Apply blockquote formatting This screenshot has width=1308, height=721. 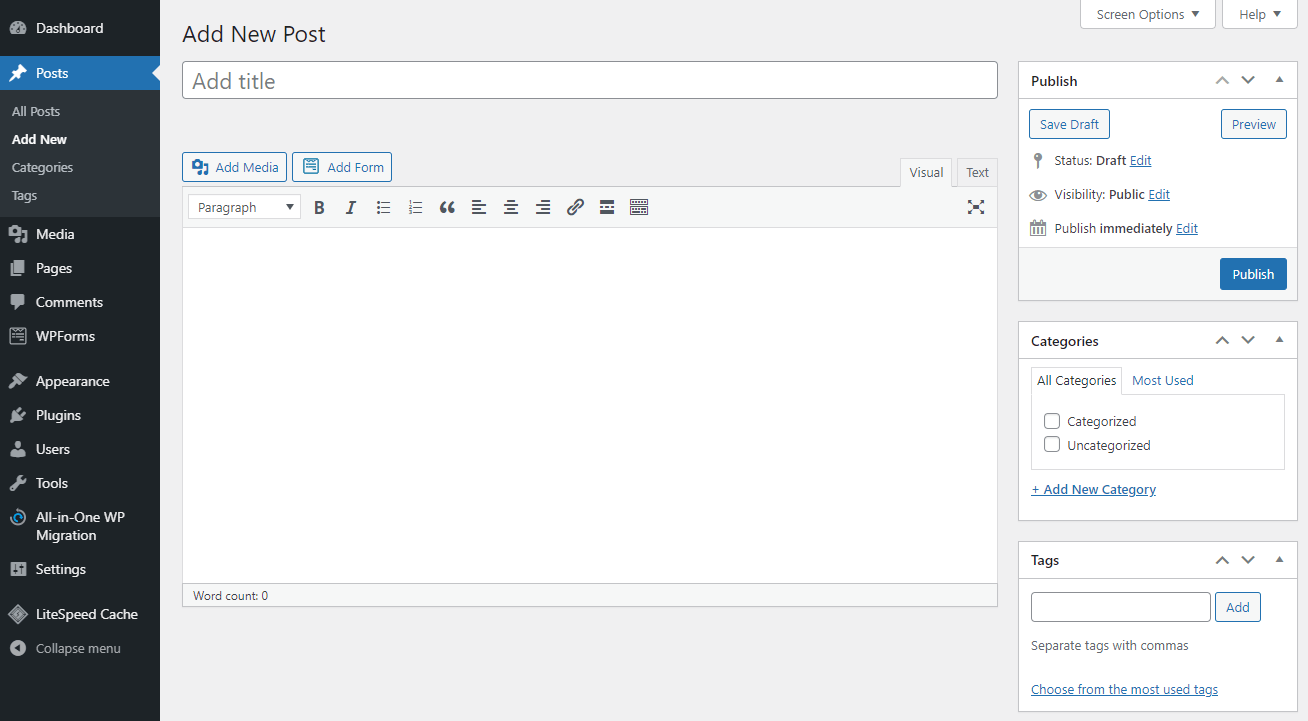point(447,207)
